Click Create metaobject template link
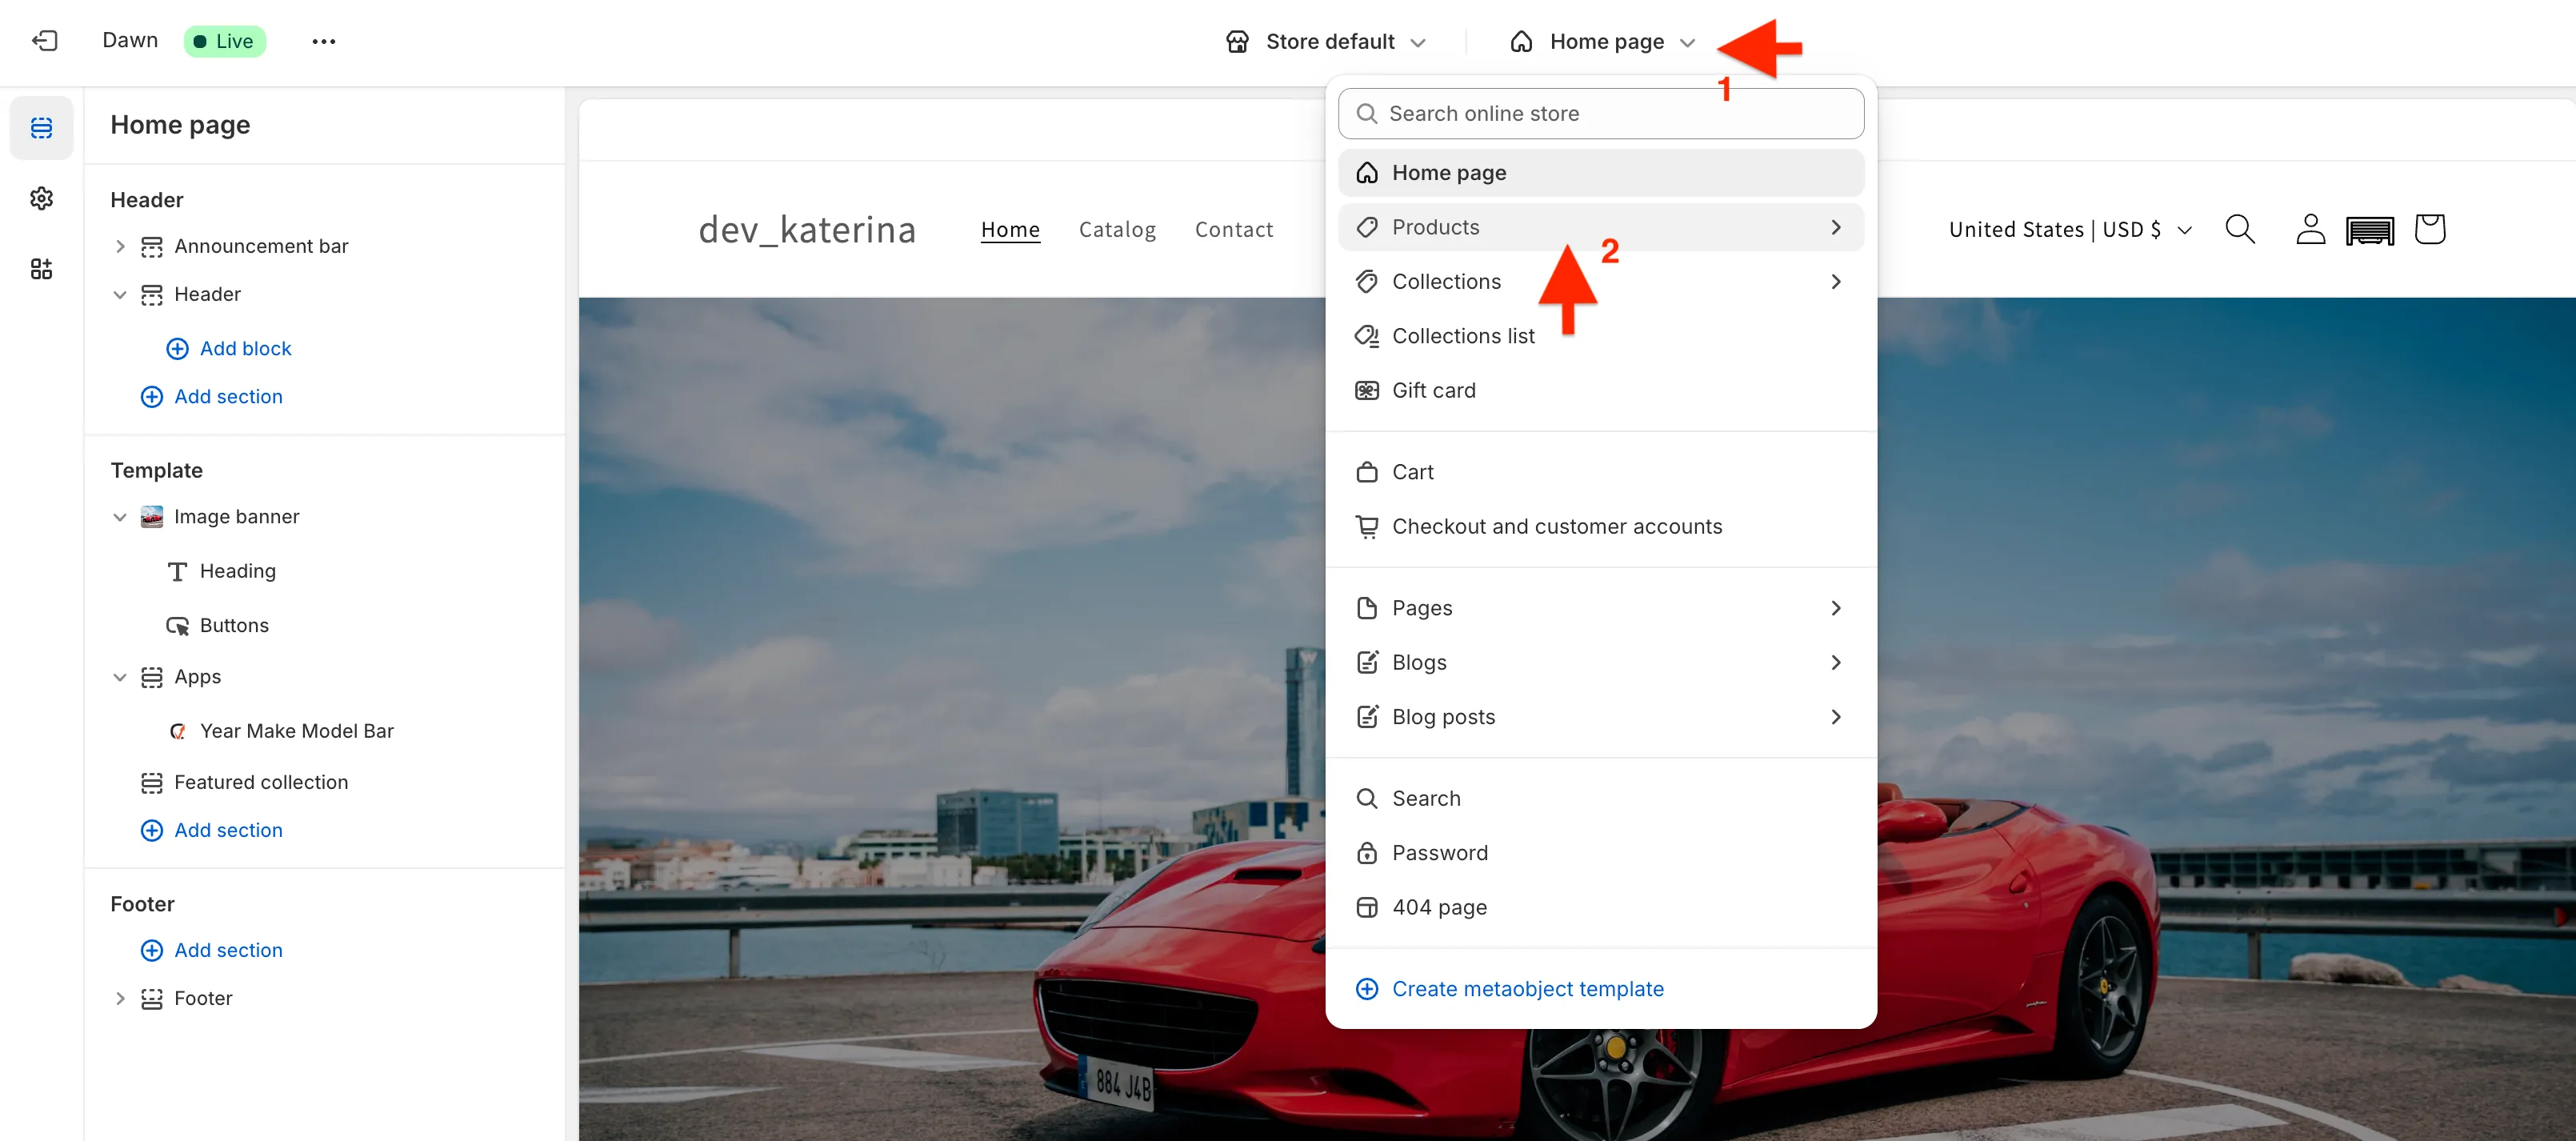Image resolution: width=2576 pixels, height=1141 pixels. point(1526,988)
